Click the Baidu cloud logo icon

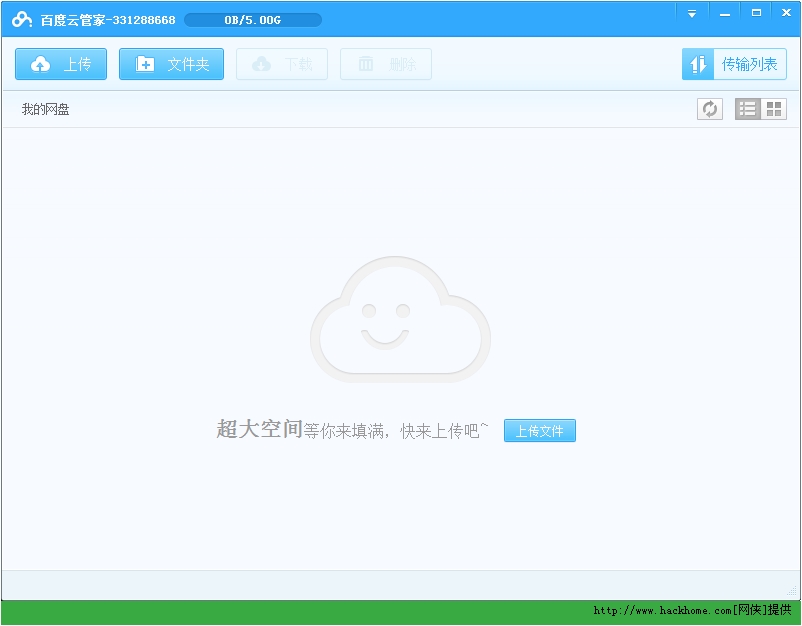point(22,20)
